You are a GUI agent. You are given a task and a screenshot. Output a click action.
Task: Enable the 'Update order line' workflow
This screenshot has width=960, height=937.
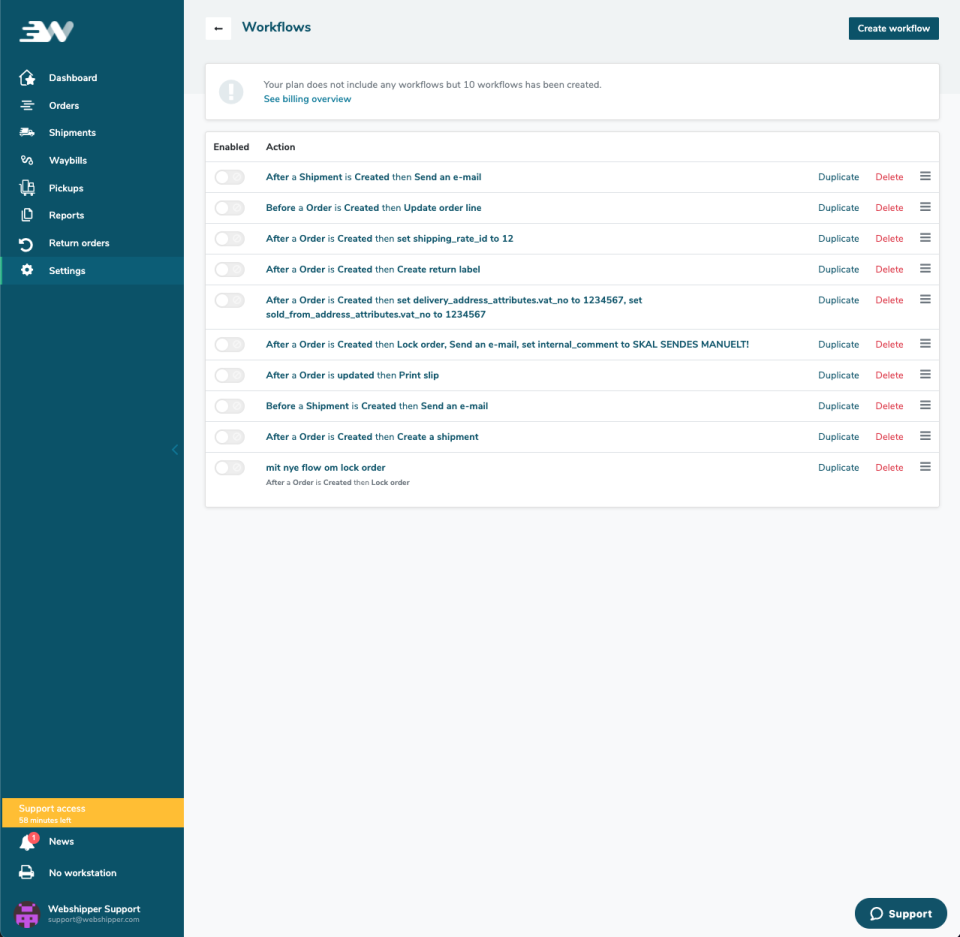(229, 207)
